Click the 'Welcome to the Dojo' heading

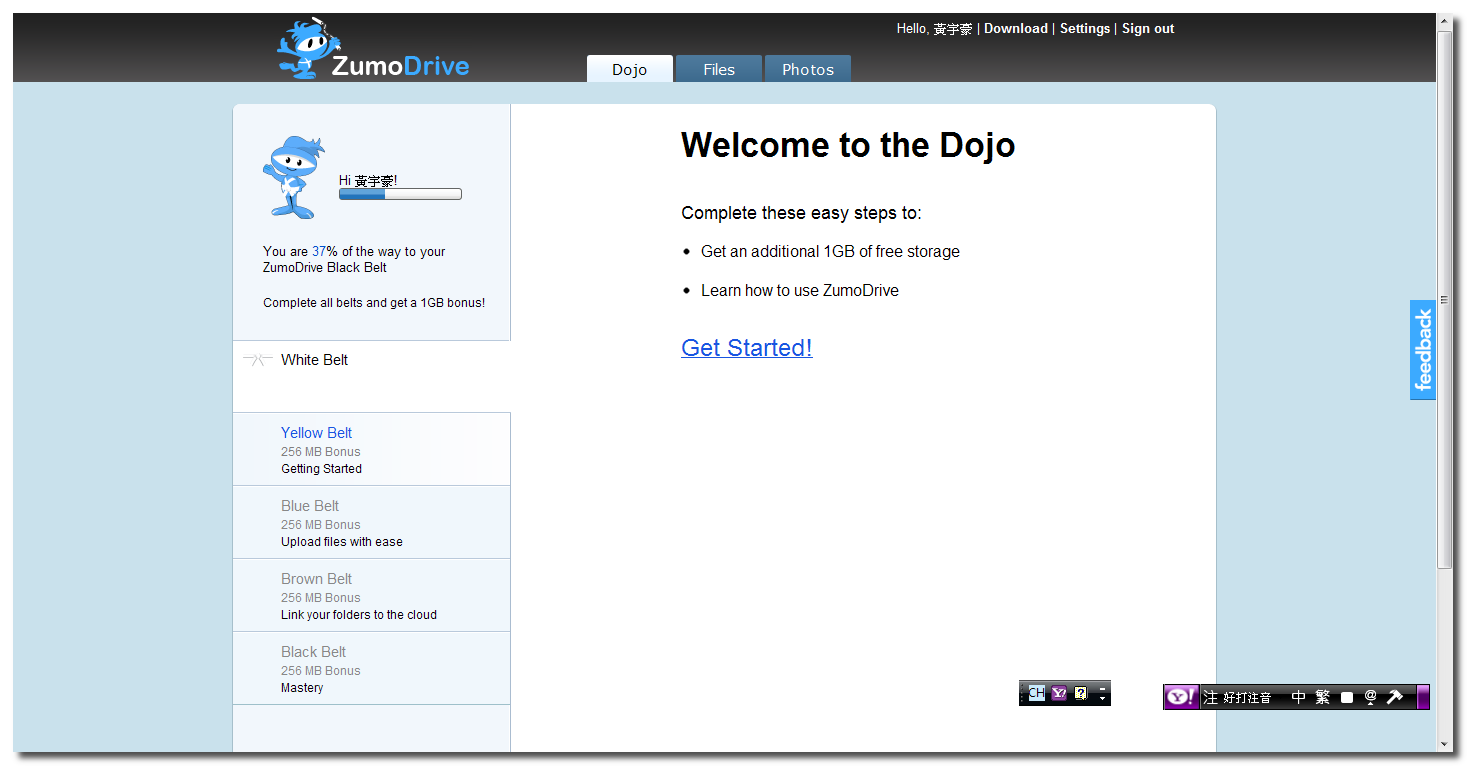point(848,145)
